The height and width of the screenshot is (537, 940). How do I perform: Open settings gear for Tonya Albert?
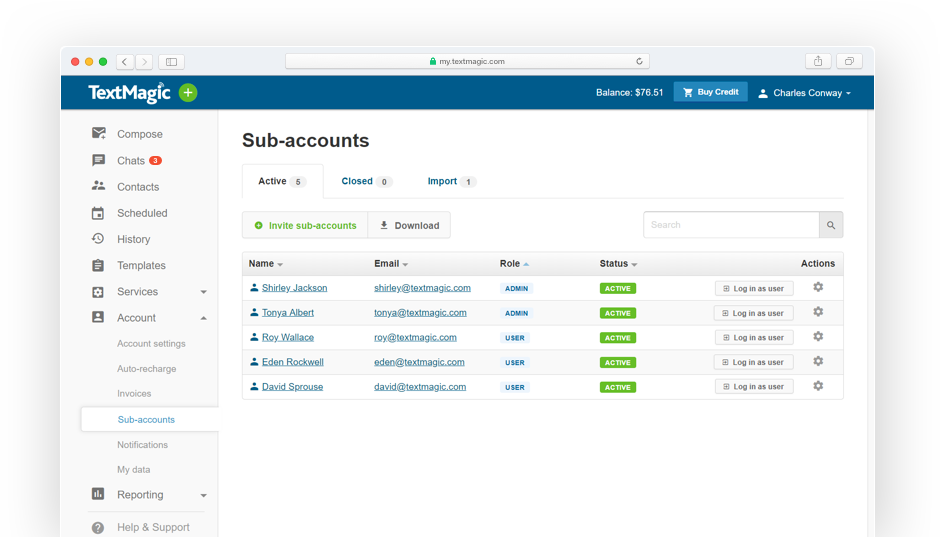tap(818, 312)
